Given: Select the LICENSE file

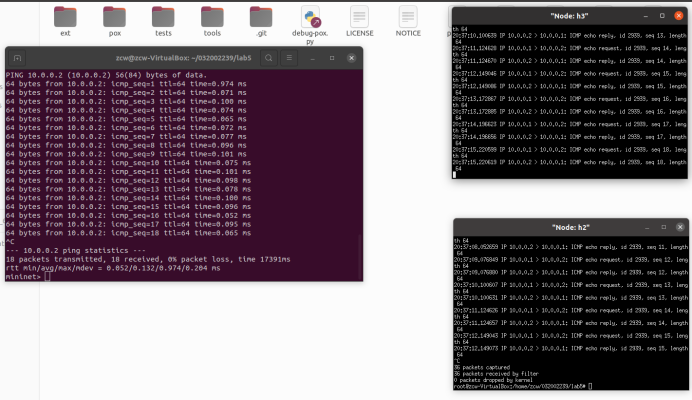Looking at the screenshot, I should (x=360, y=21).
